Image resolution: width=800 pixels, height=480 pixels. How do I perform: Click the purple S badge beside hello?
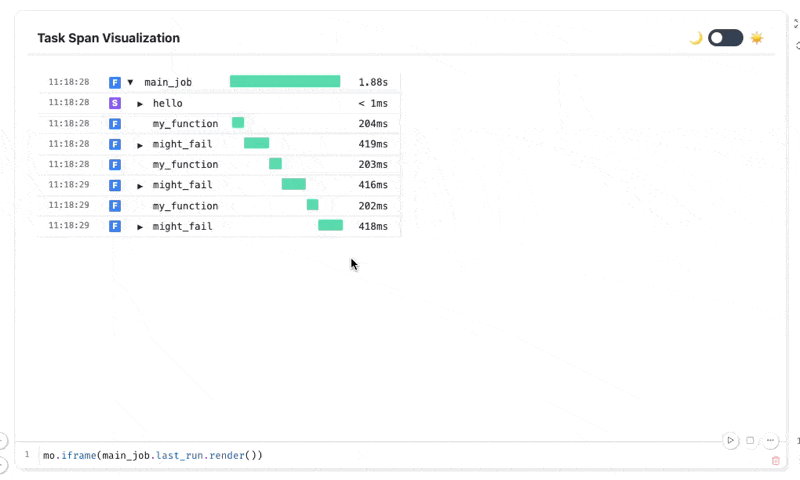click(x=115, y=103)
